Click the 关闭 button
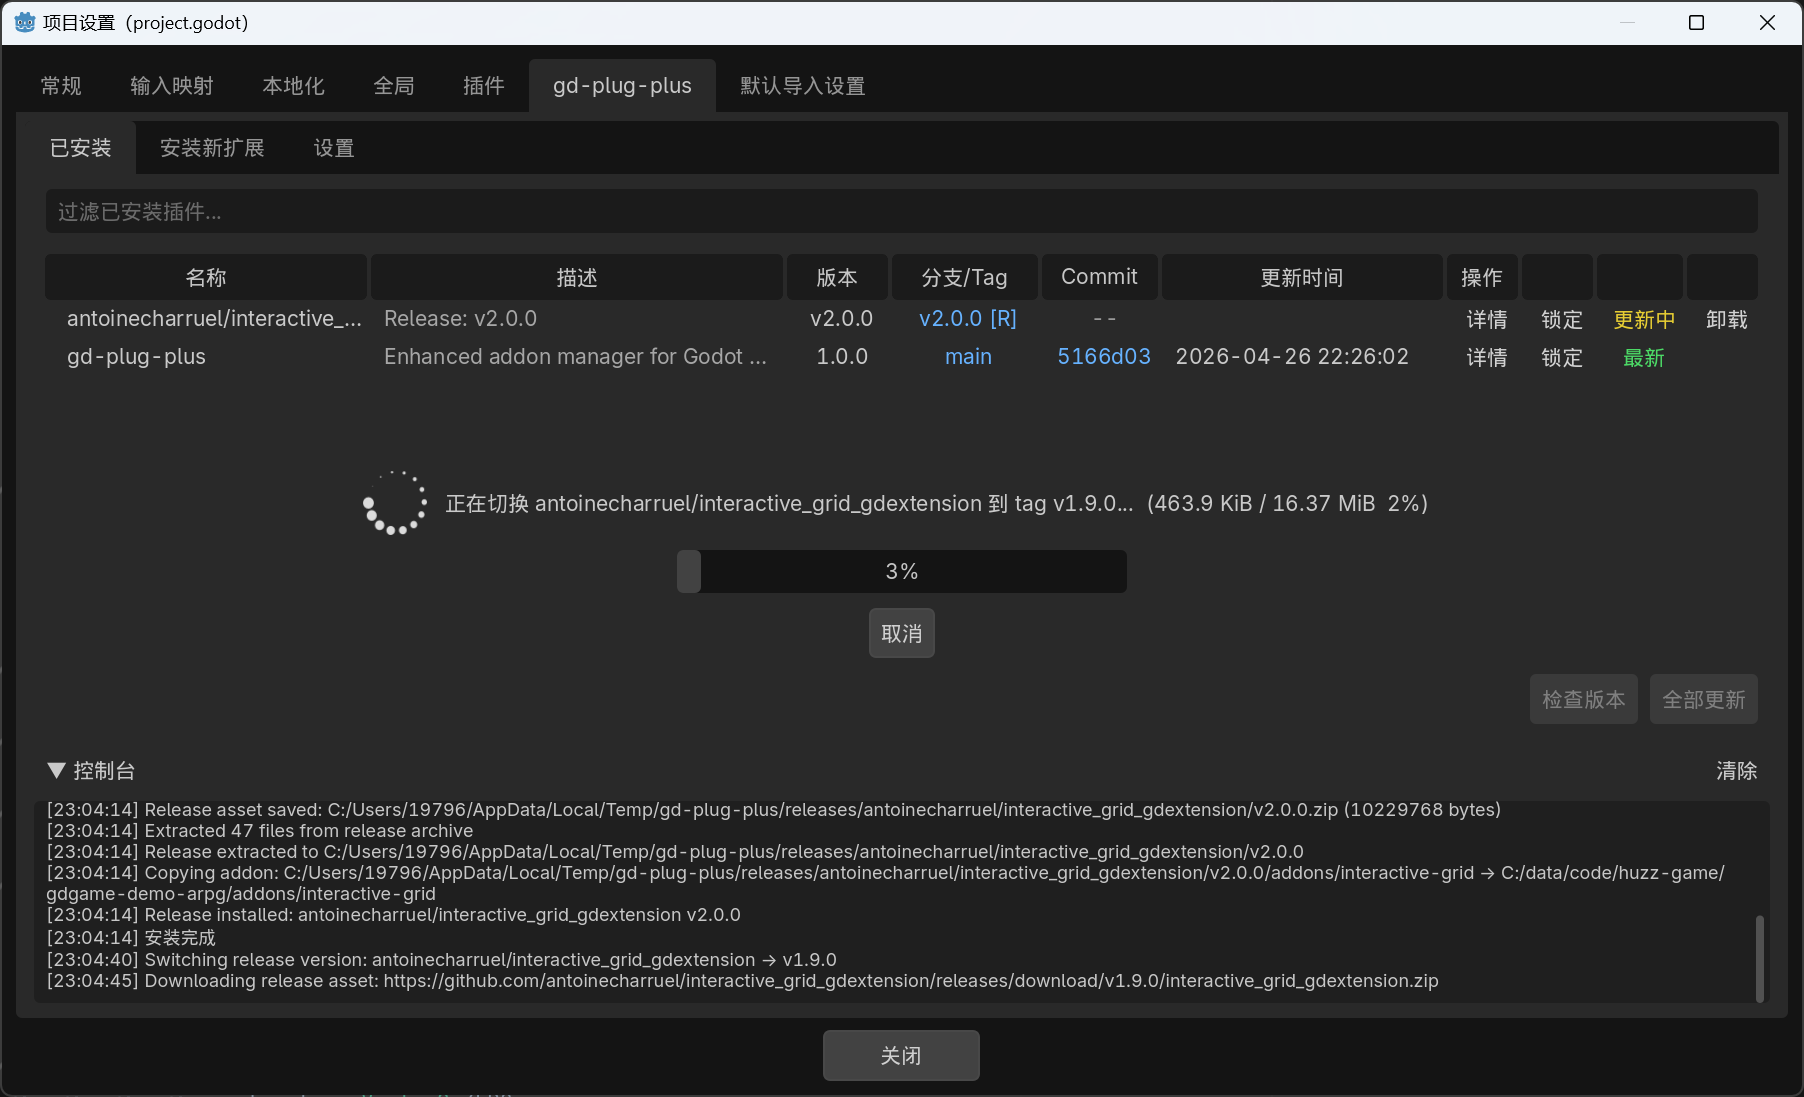 click(x=901, y=1056)
